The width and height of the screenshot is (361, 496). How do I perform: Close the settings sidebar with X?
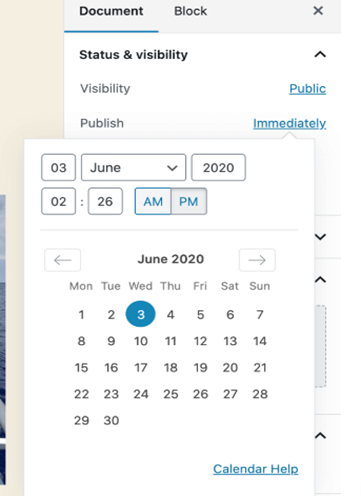point(318,11)
